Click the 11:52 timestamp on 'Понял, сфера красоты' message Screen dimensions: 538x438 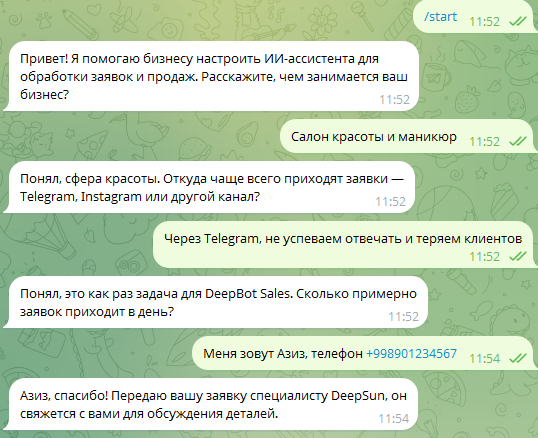390,201
